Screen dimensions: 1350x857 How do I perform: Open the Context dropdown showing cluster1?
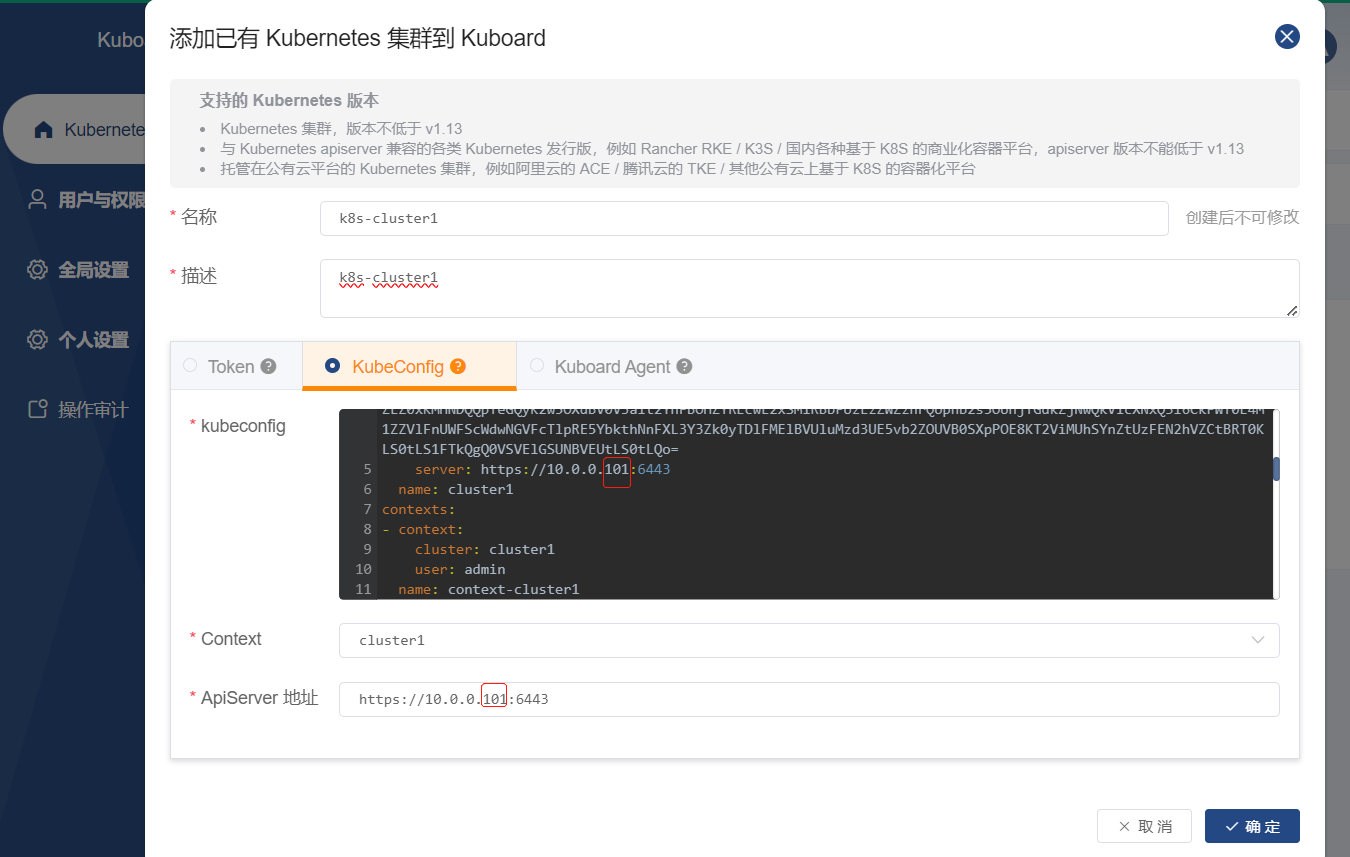[809, 640]
